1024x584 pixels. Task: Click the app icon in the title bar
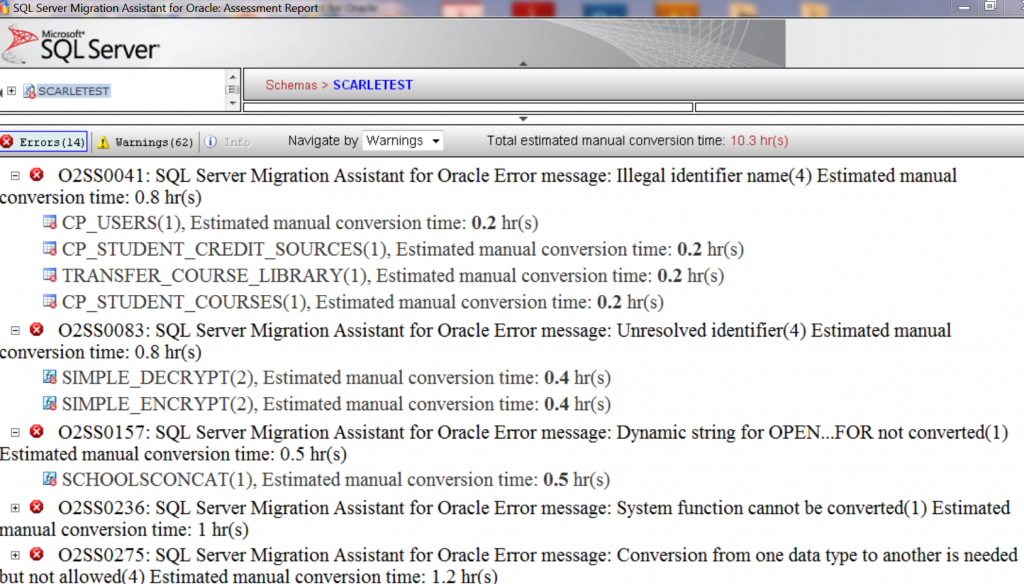point(5,8)
